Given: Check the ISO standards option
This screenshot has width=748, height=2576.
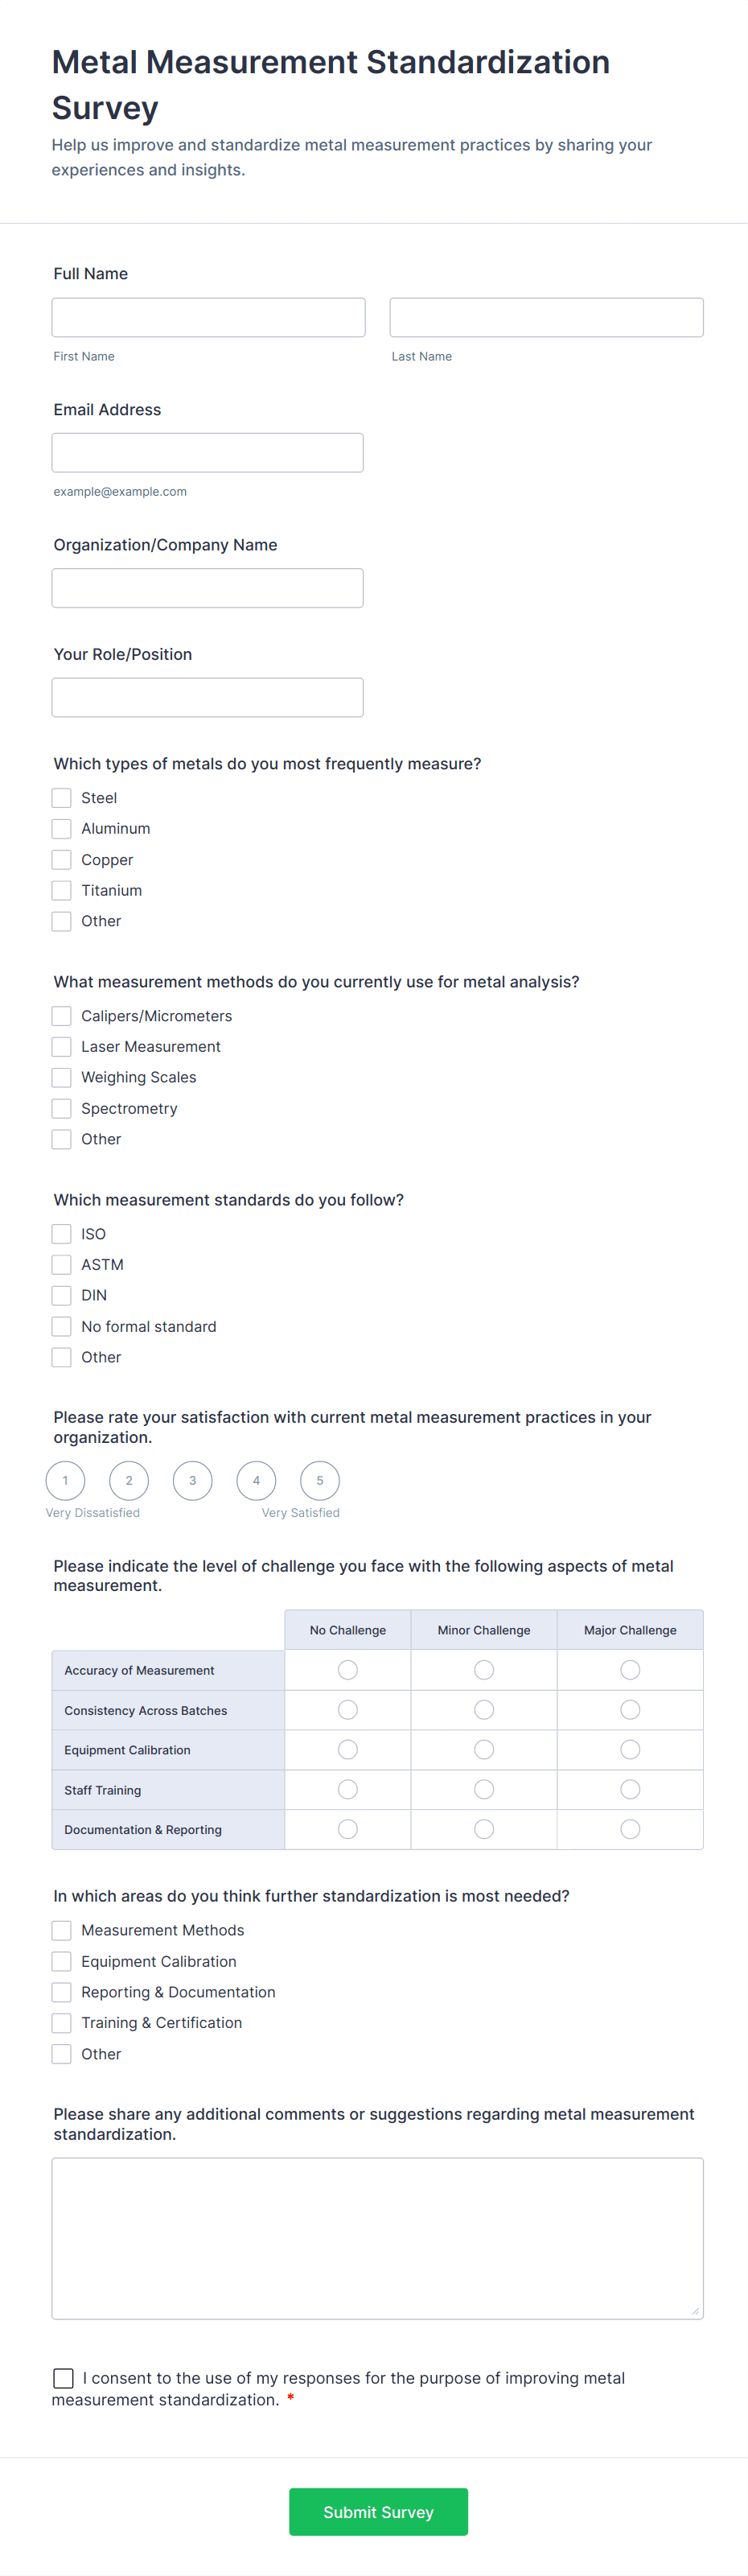Looking at the screenshot, I should 61,1233.
